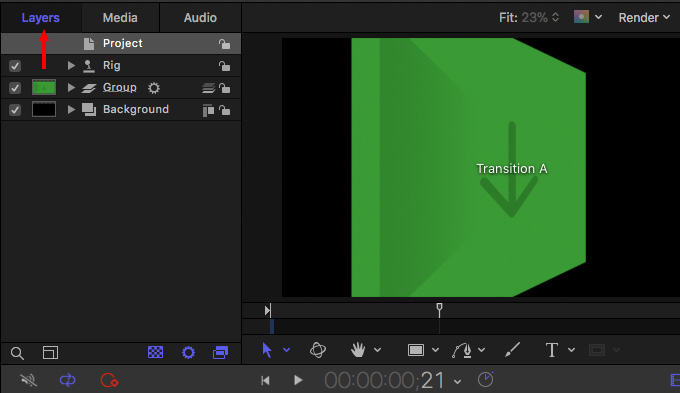Image resolution: width=680 pixels, height=393 pixels.
Task: Expand the Rig disclosure triangle
Action: (71, 66)
